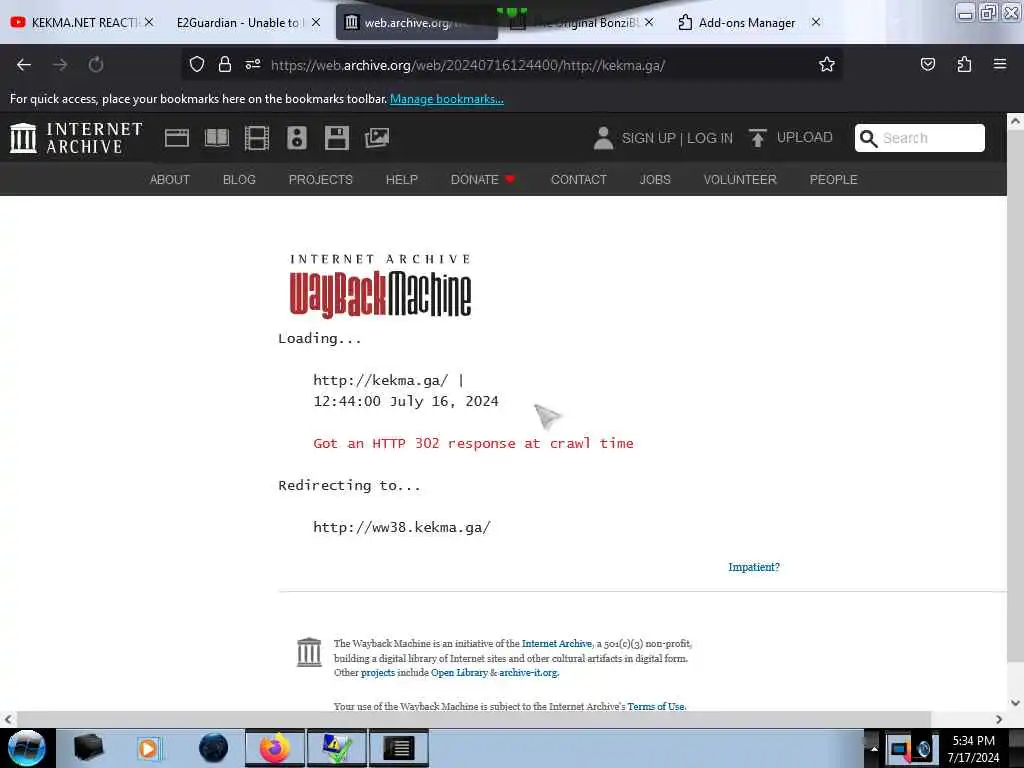1024x768 pixels.
Task: Open the globe browser taskbar icon
Action: coord(214,748)
